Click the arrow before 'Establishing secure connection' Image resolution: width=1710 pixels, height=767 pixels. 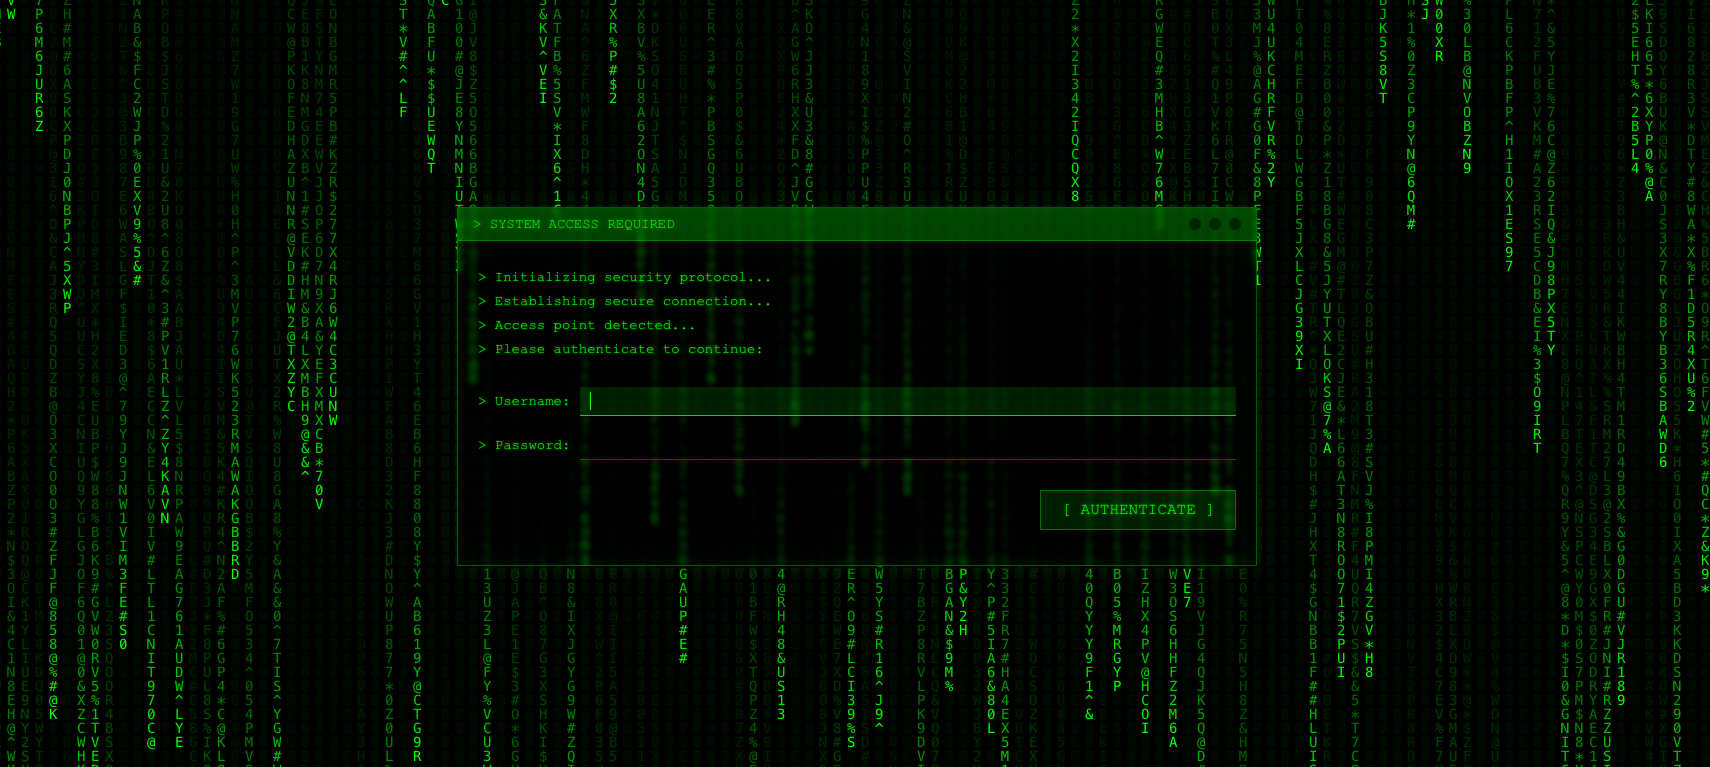click(x=482, y=302)
